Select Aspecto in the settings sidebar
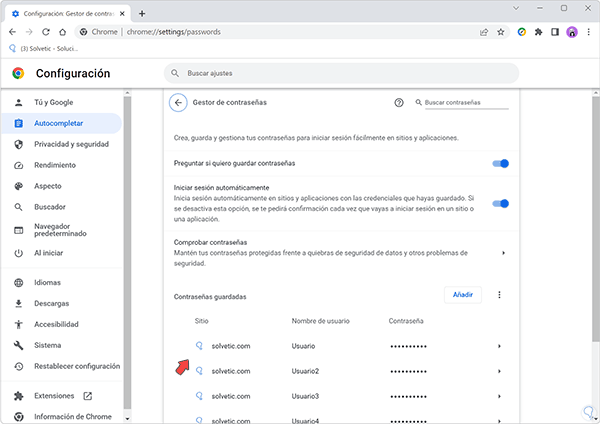Screen dimensions: 600x424 (48, 186)
